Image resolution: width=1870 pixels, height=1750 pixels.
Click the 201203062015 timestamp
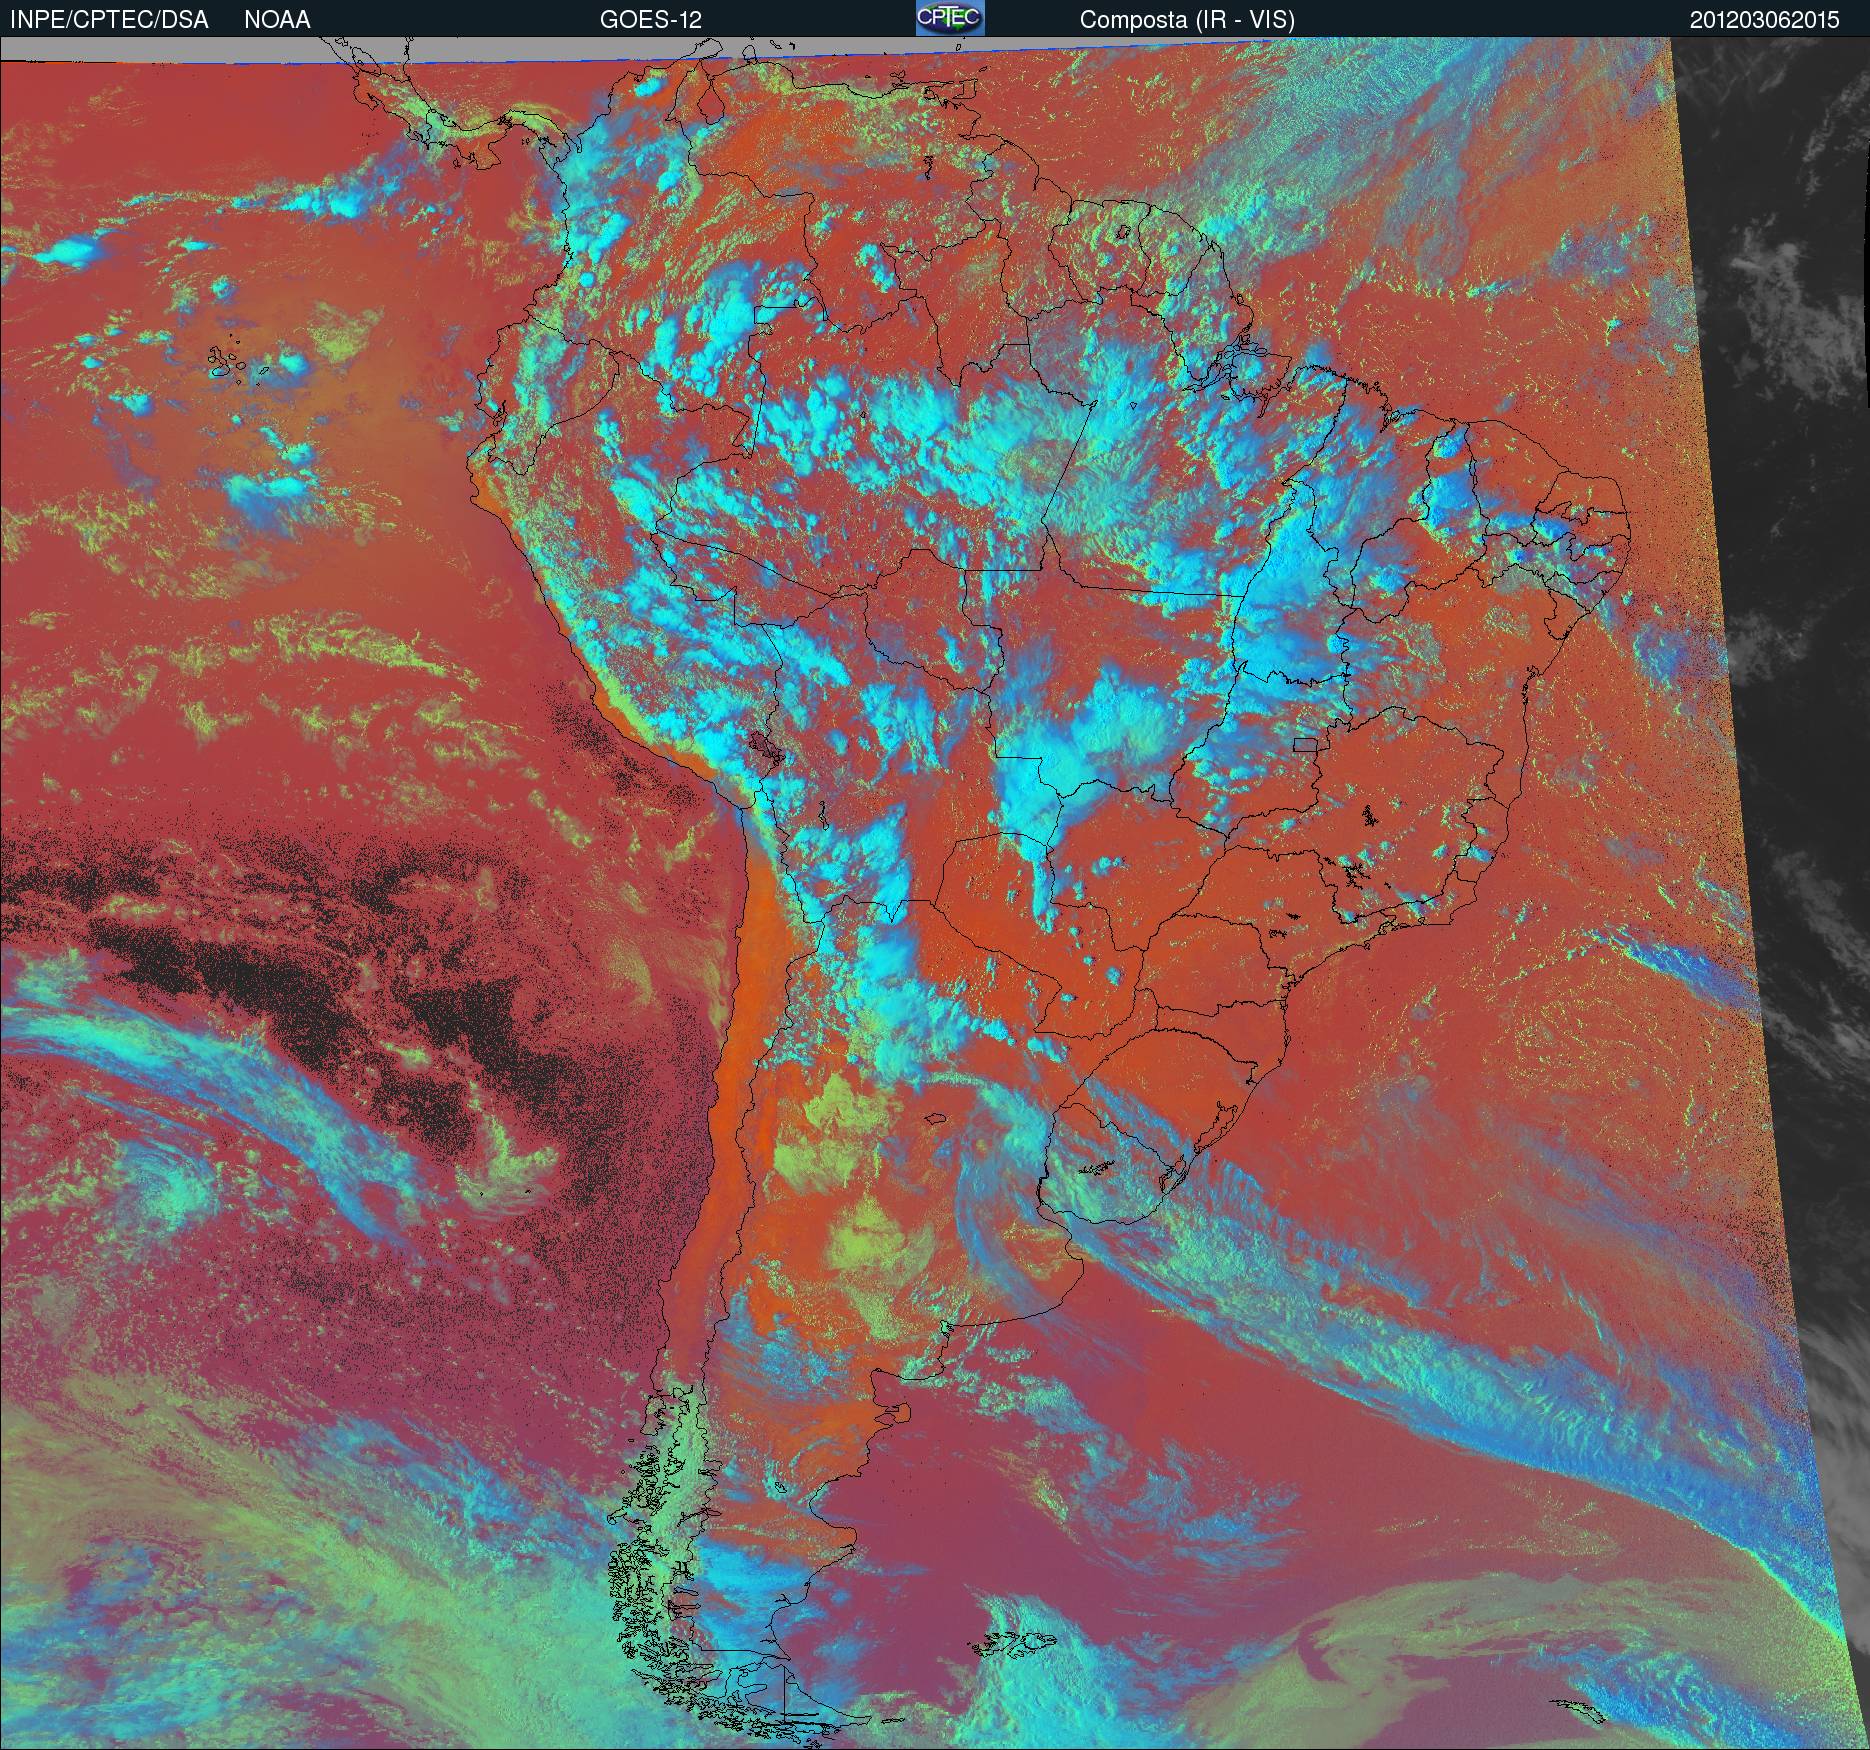click(1765, 20)
